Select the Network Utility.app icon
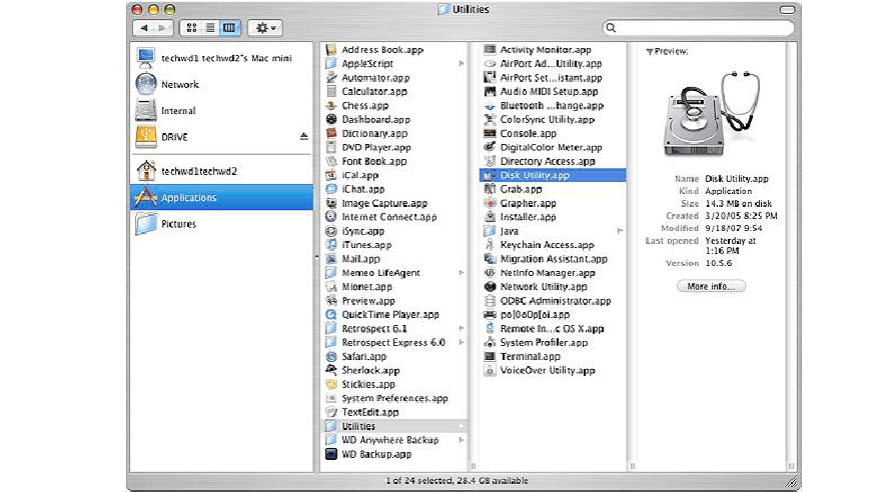Viewport: 893px width, 492px height. [490, 287]
